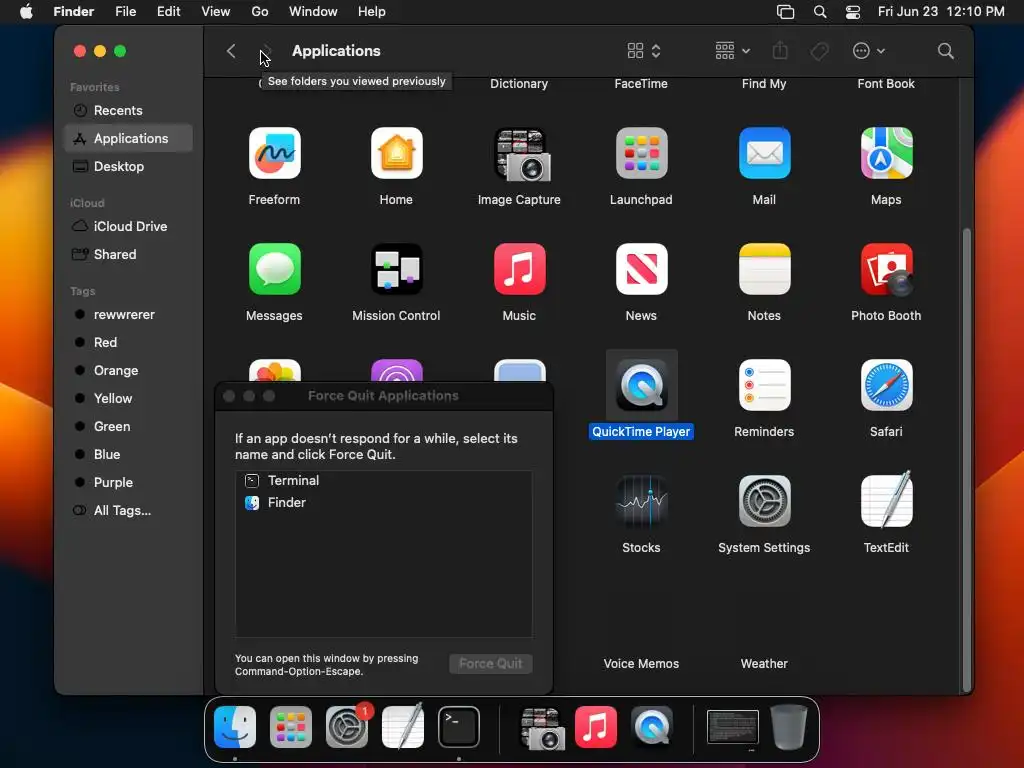This screenshot has height=768, width=1024.
Task: Select the Notes app icon
Action: click(764, 269)
